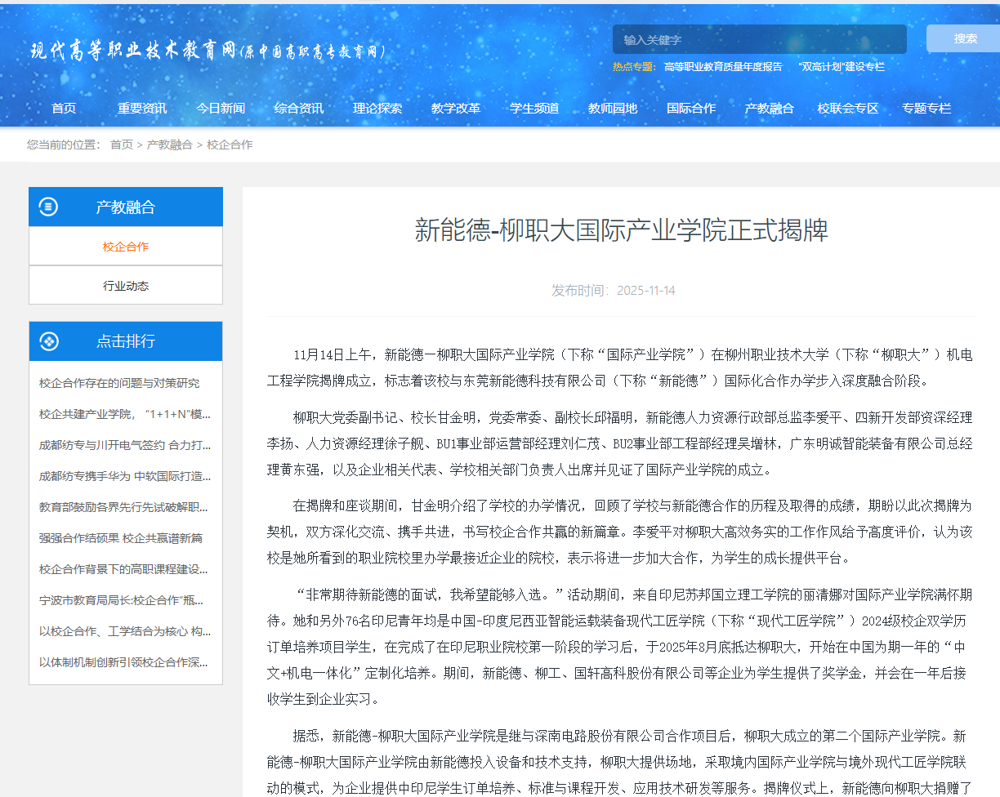The image size is (1000, 797).
Task: Click the 产教融合 sidebar header icon
Action: pos(48,207)
